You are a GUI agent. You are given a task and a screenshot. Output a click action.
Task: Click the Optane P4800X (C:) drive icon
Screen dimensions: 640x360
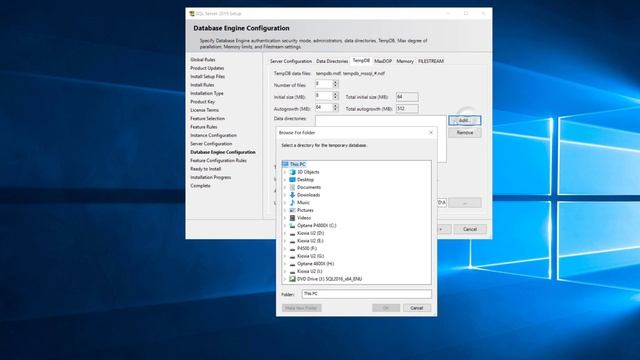coord(292,225)
